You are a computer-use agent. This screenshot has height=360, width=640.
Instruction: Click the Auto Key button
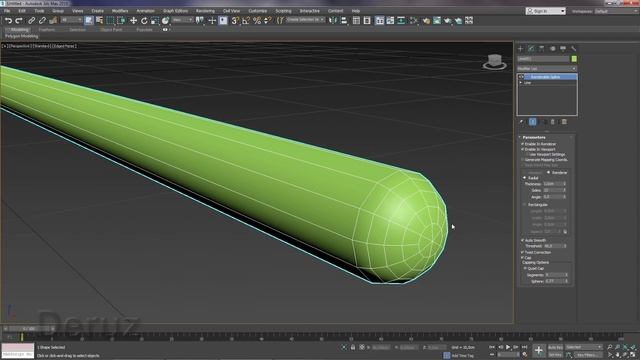pos(555,347)
